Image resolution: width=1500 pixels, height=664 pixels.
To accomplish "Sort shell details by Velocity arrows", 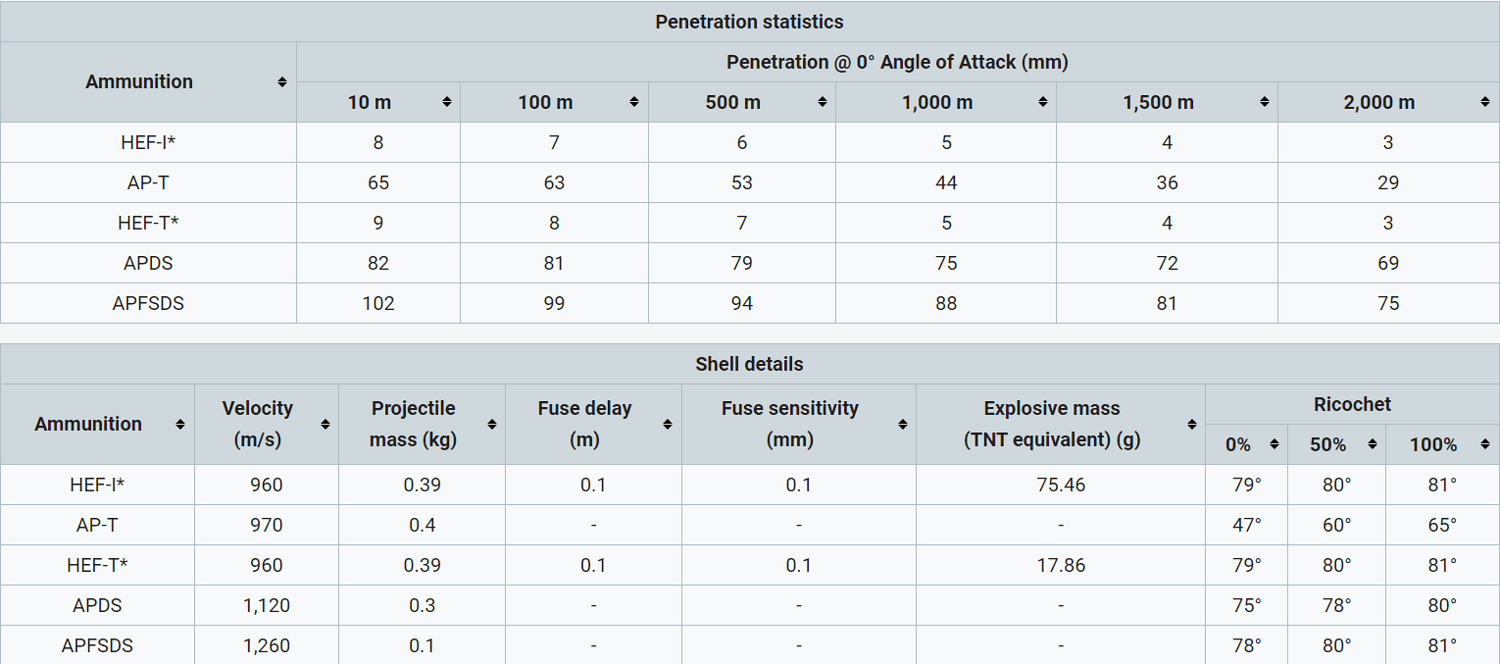I will 325,424.
